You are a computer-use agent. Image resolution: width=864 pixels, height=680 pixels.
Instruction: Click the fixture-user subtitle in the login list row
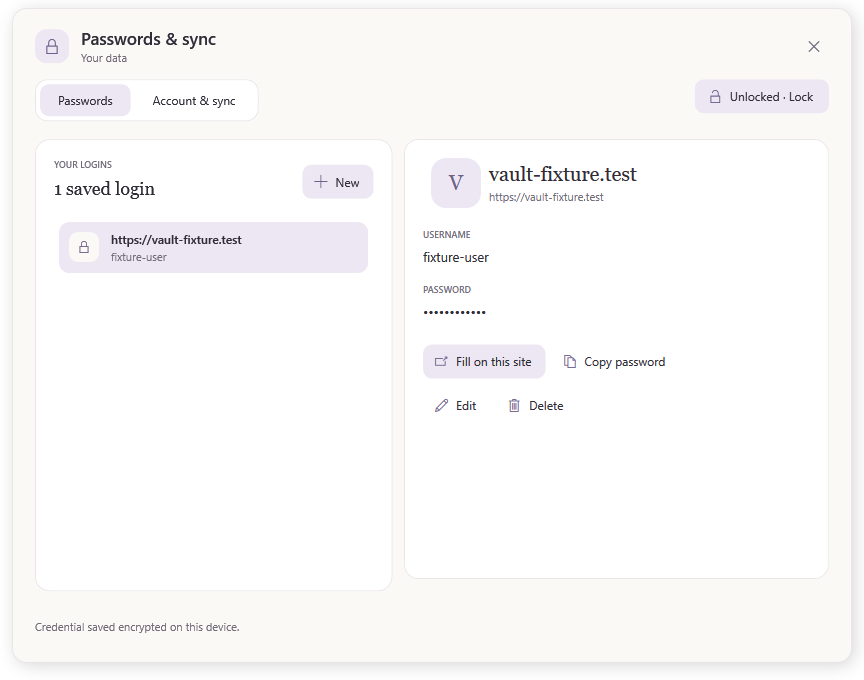pos(138,257)
